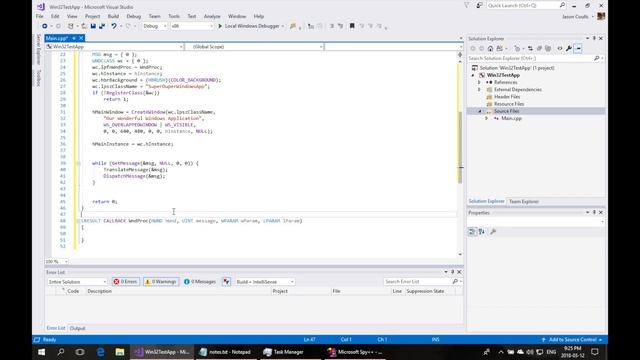Toggle pin on the Main.cpp tab

[x=74, y=38]
